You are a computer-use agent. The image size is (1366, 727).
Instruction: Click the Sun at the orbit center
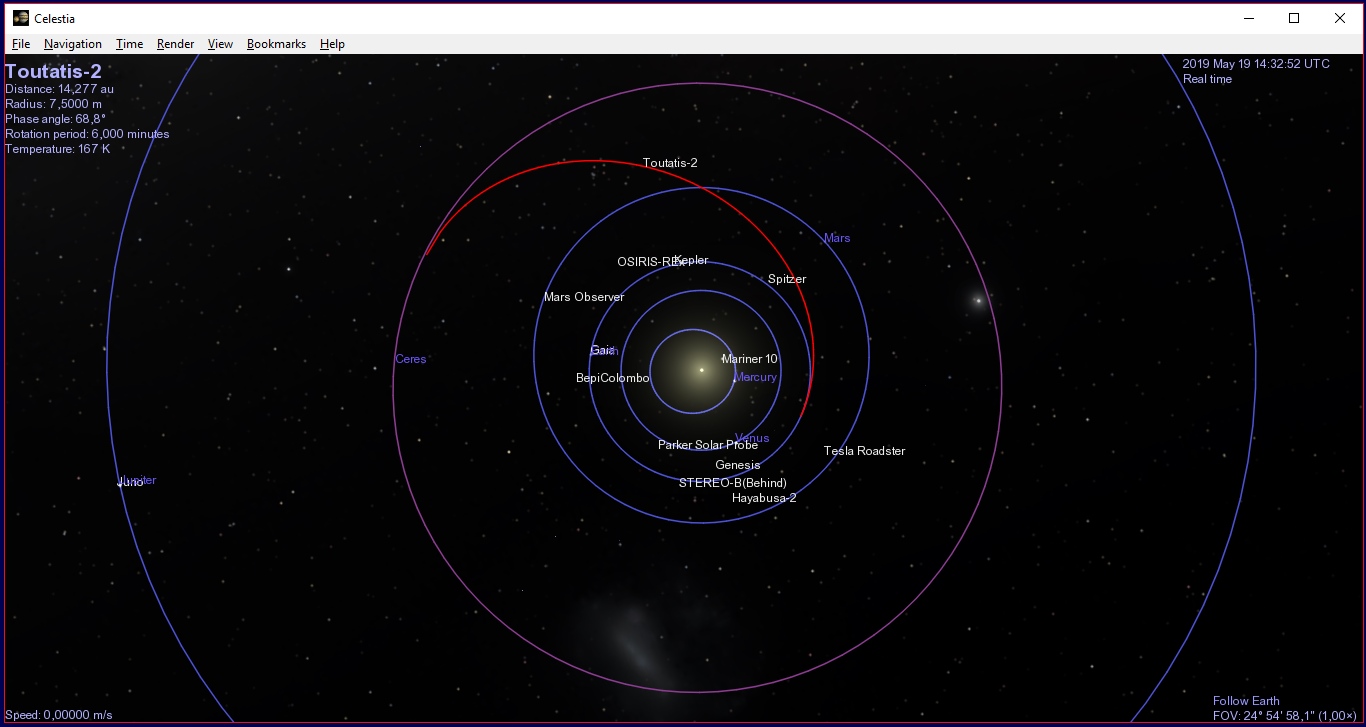tap(701, 370)
